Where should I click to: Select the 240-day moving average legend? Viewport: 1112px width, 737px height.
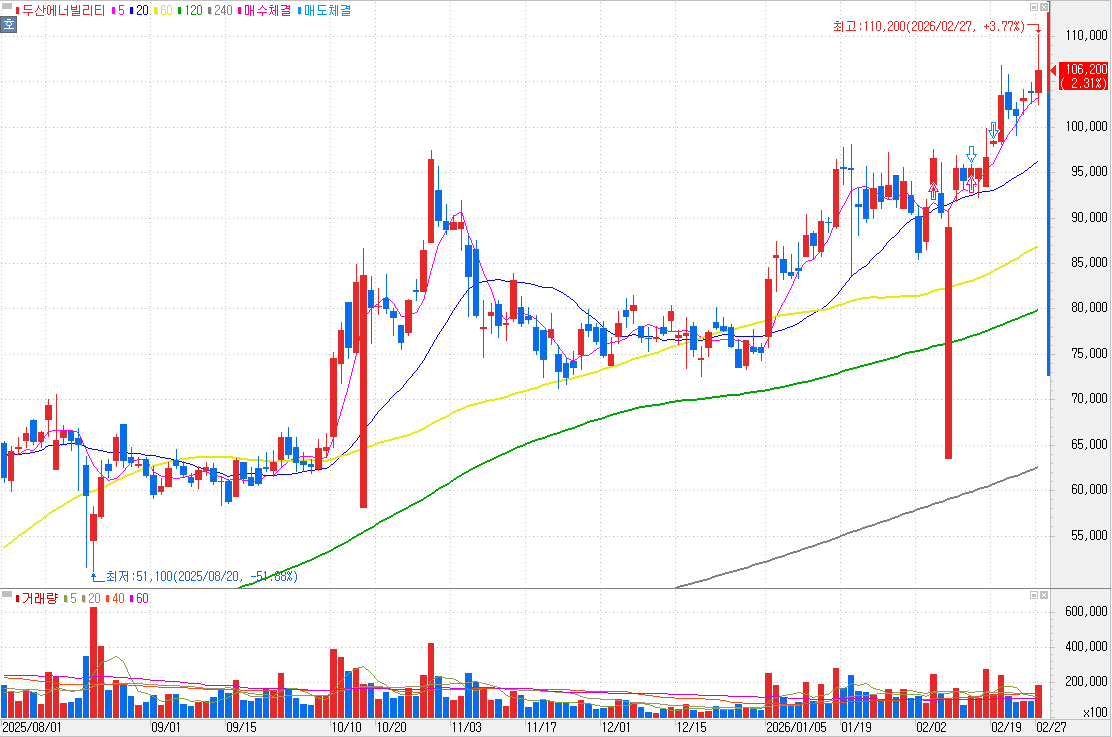point(222,10)
